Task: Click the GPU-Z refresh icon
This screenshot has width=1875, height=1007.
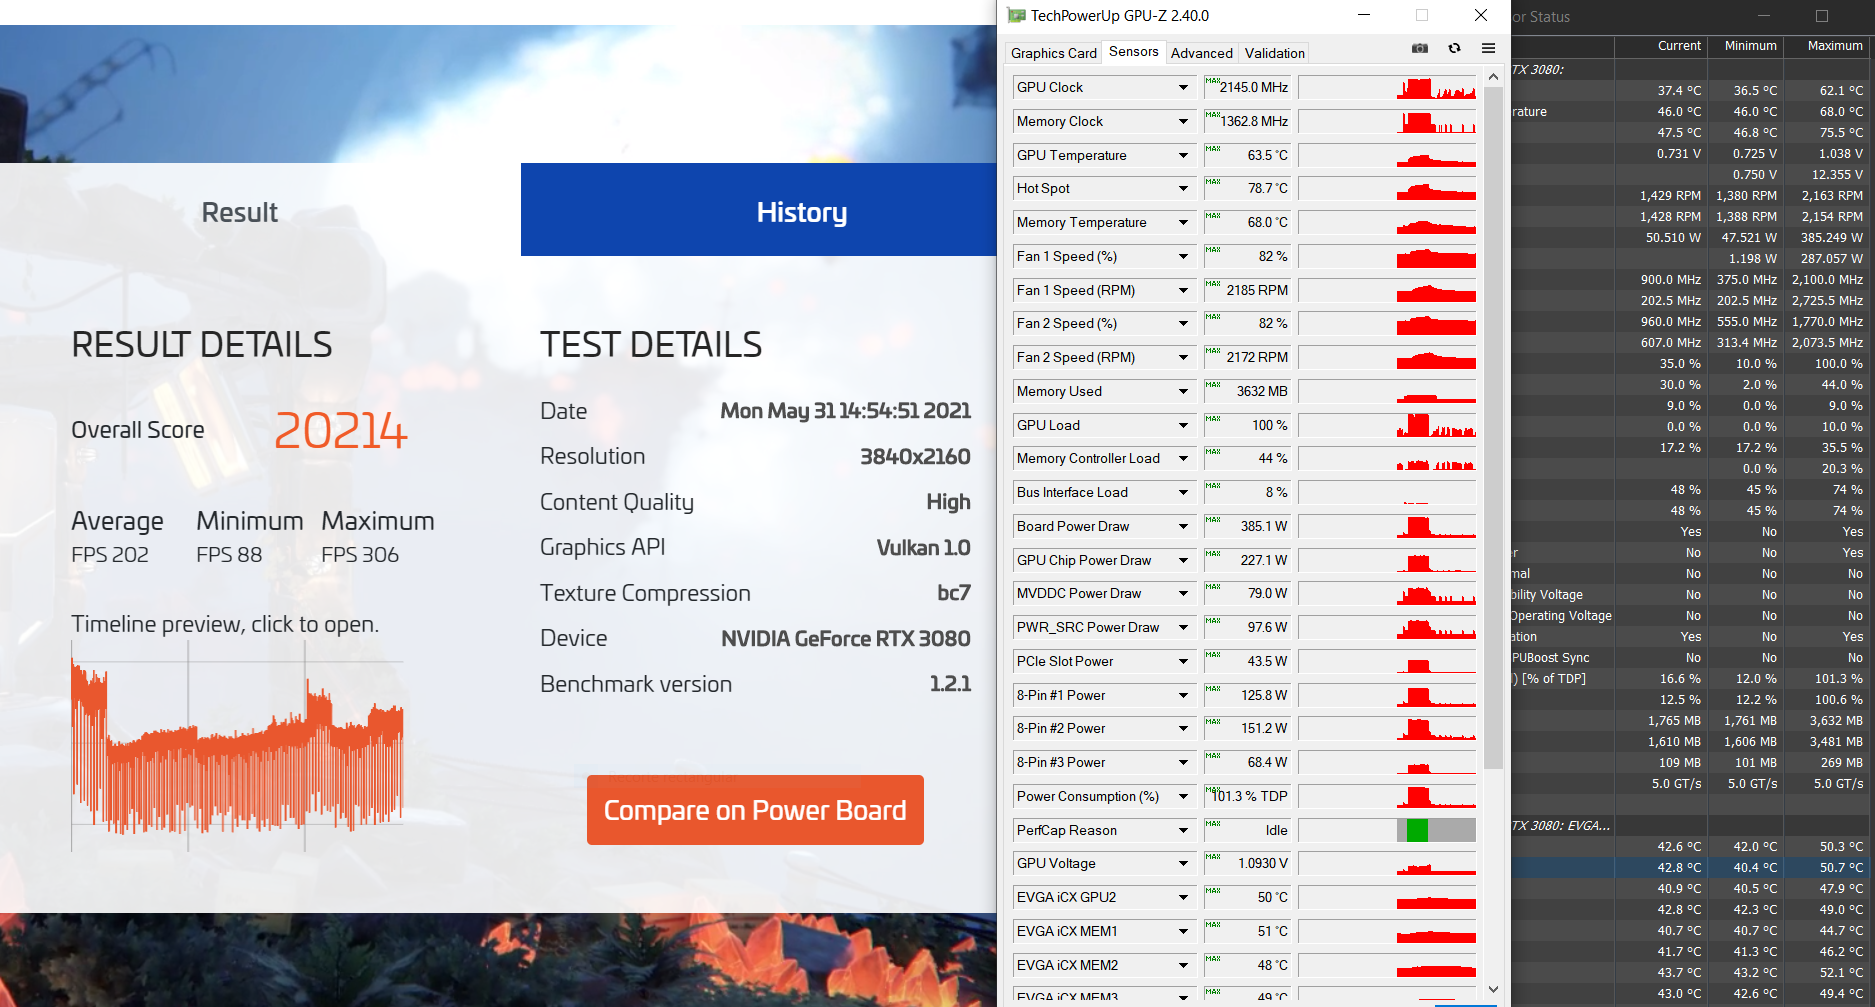Action: click(1454, 48)
